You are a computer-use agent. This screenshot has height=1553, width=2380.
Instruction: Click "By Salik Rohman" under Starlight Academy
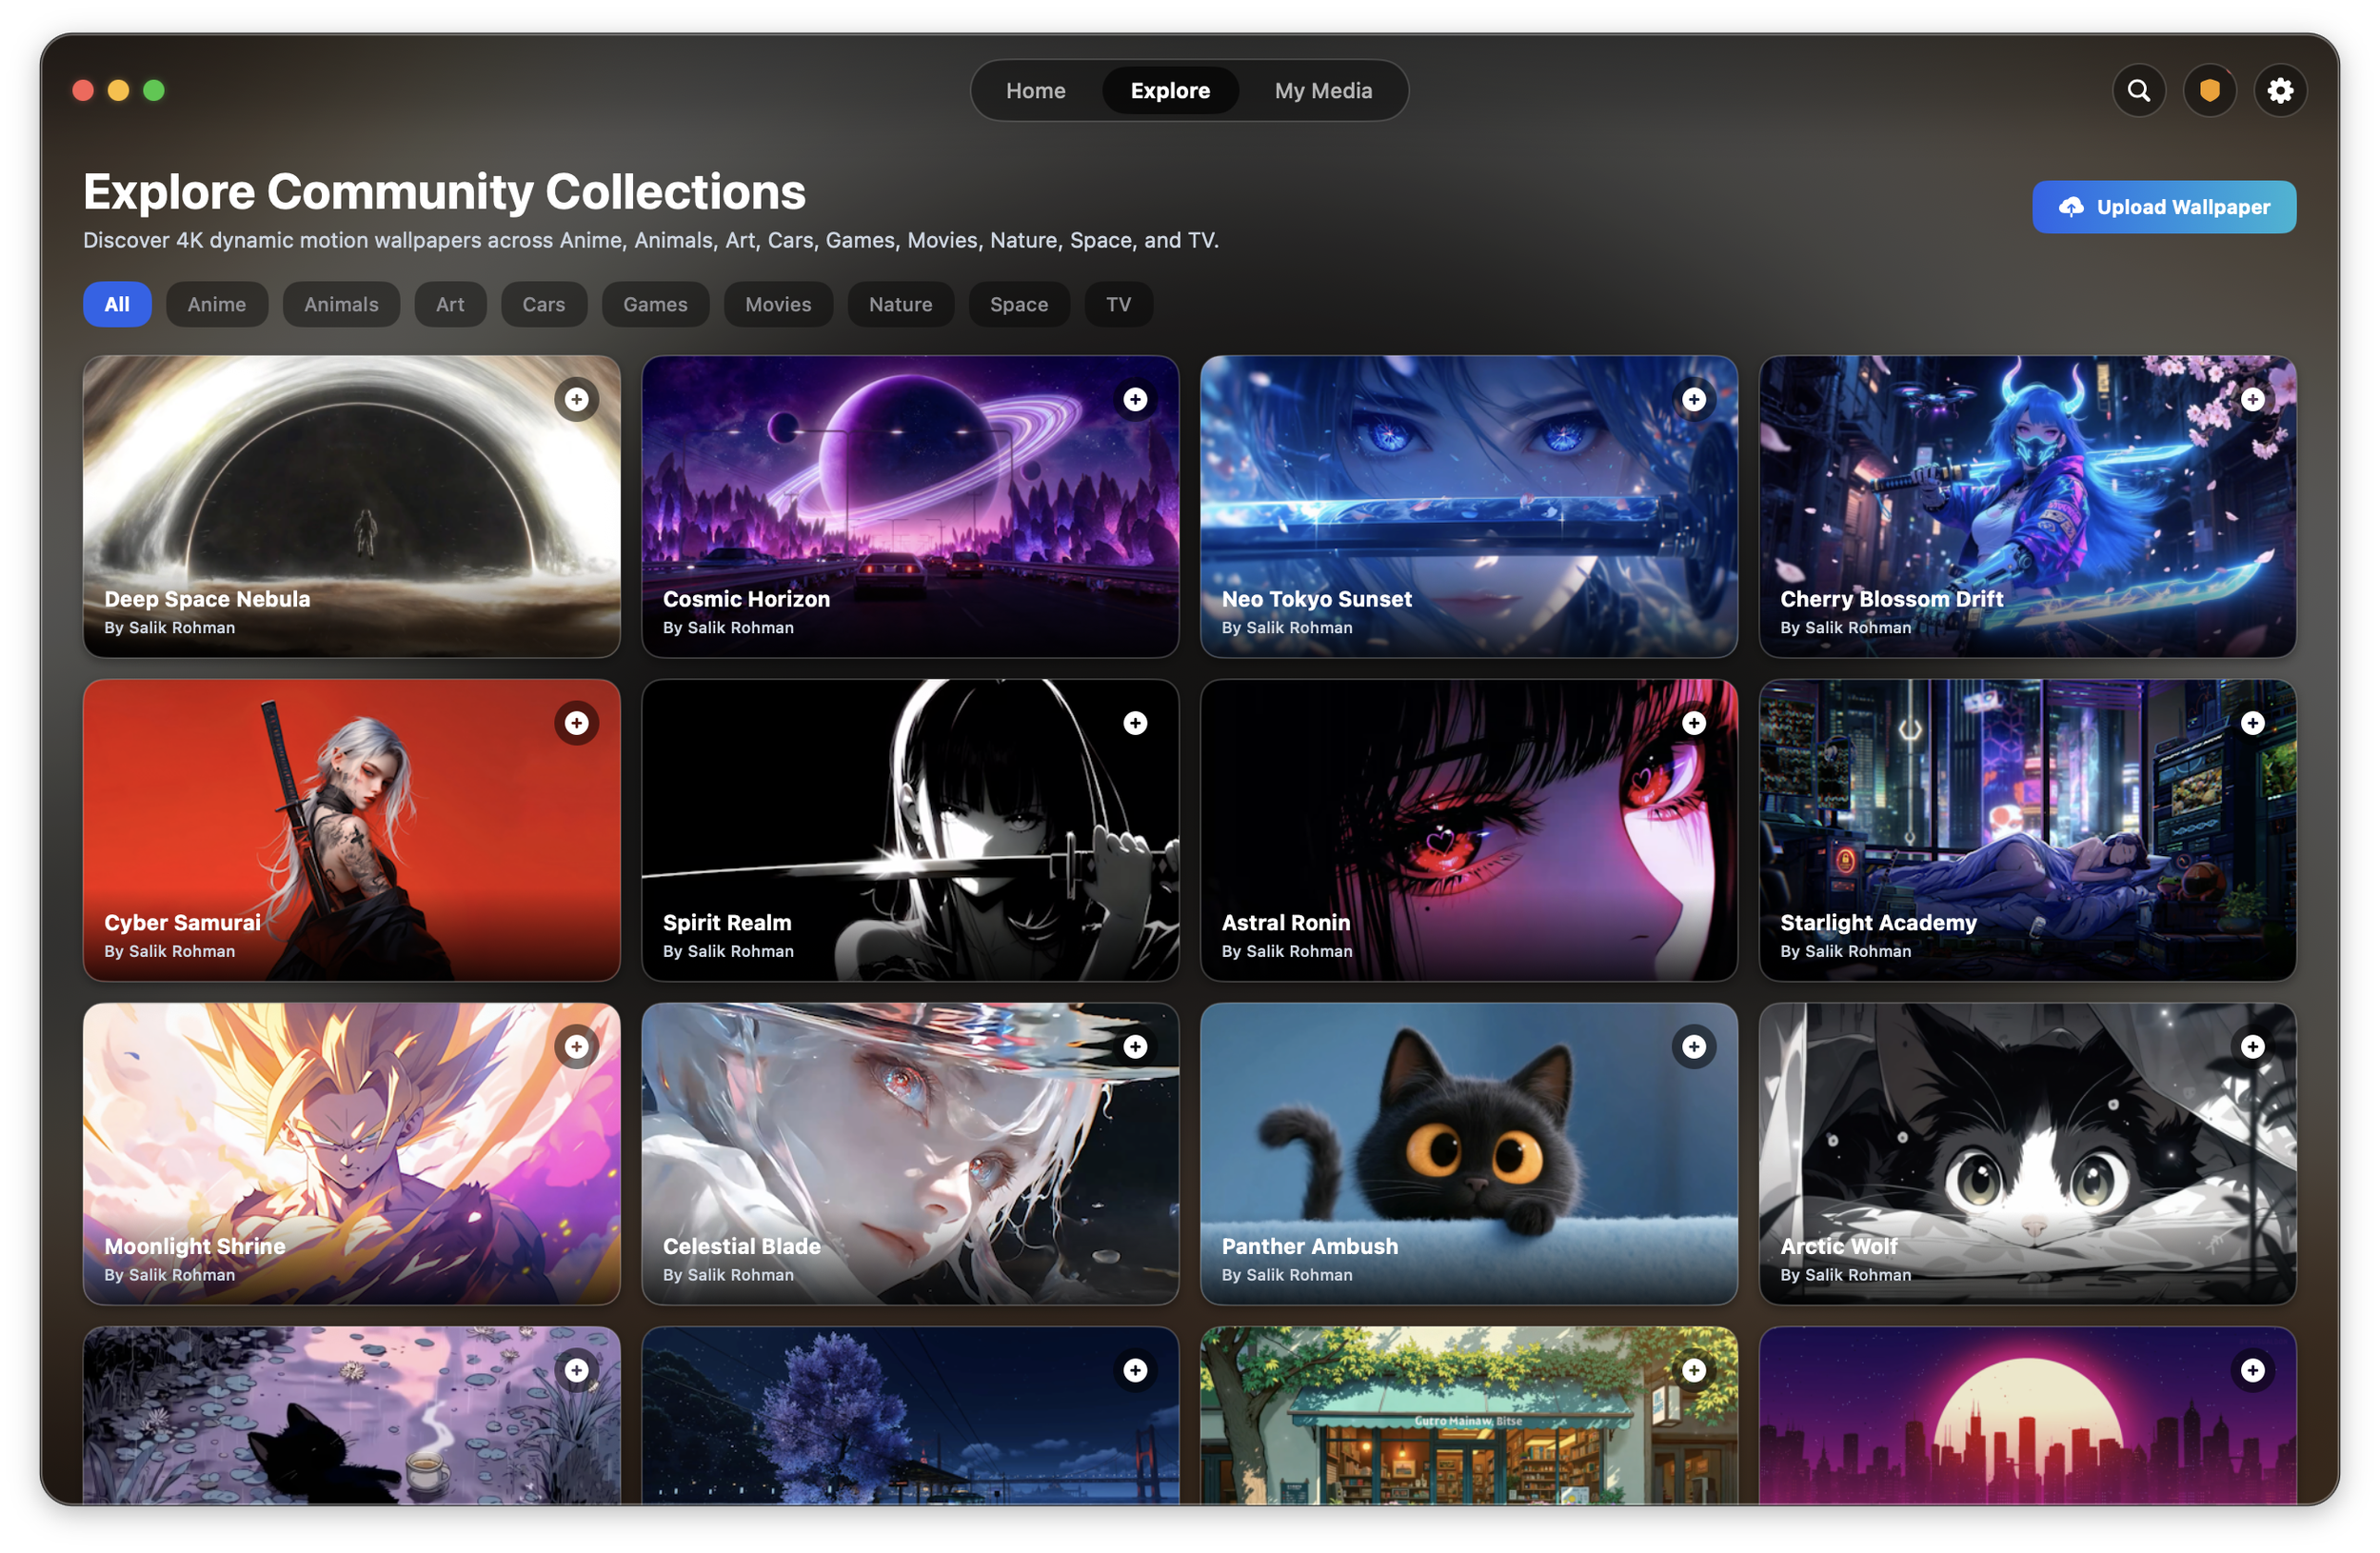1846,951
